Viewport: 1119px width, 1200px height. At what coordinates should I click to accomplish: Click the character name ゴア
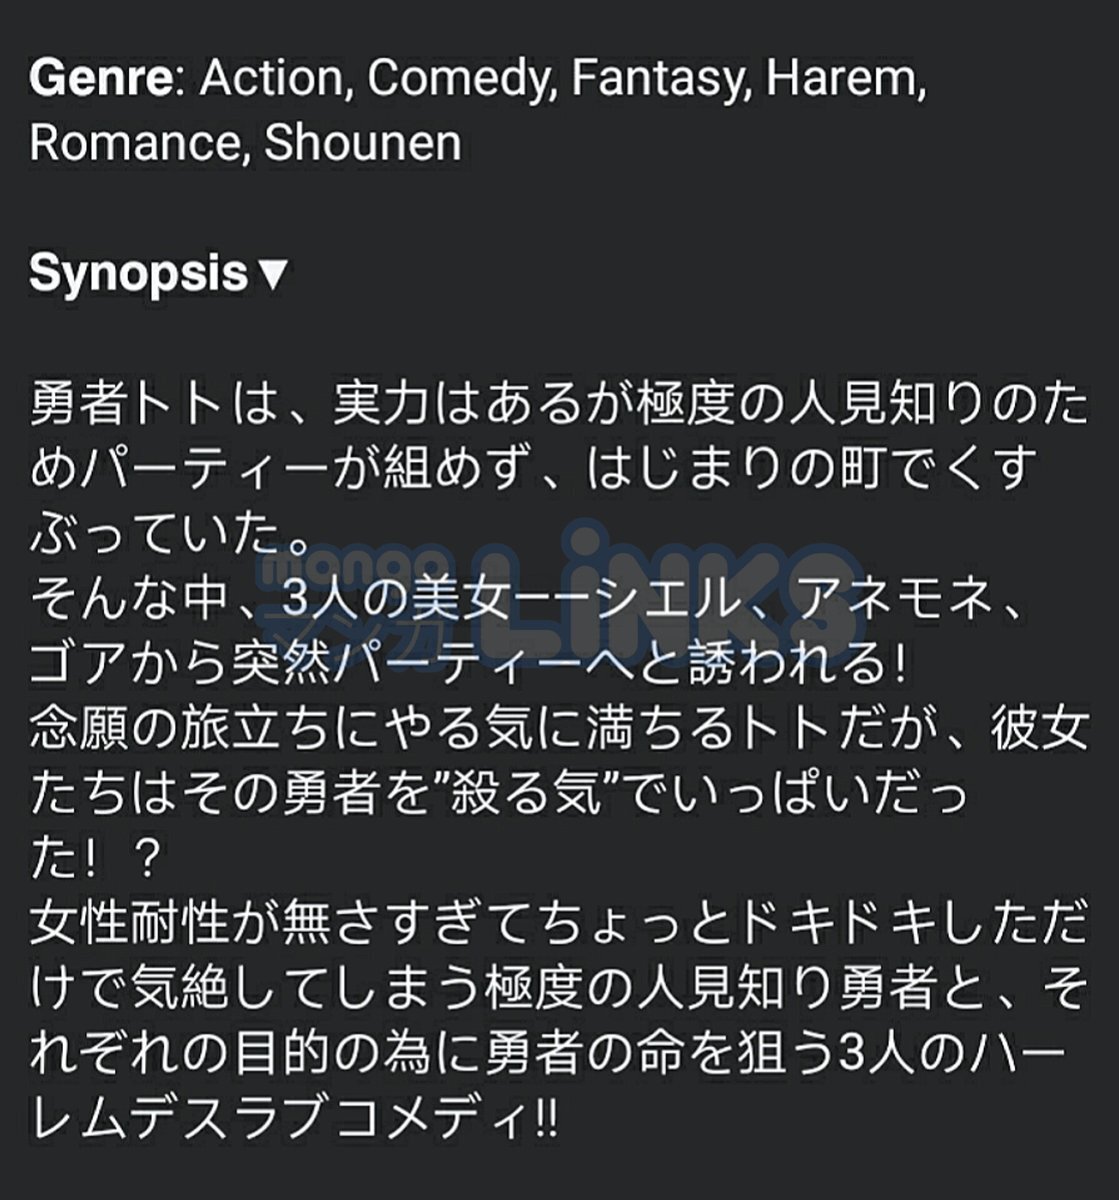81,665
